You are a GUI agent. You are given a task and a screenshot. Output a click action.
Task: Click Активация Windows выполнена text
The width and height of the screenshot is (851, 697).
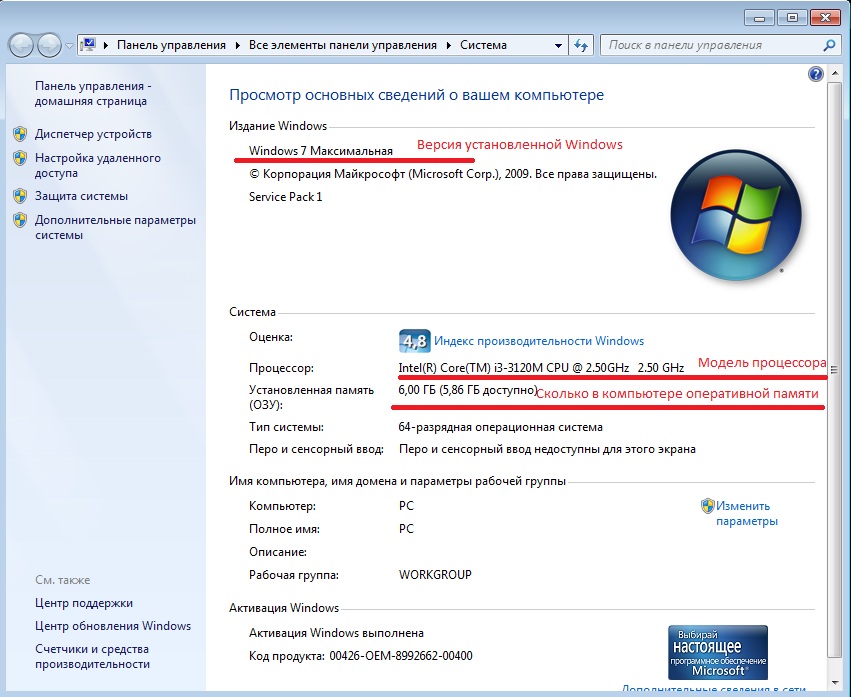336,633
